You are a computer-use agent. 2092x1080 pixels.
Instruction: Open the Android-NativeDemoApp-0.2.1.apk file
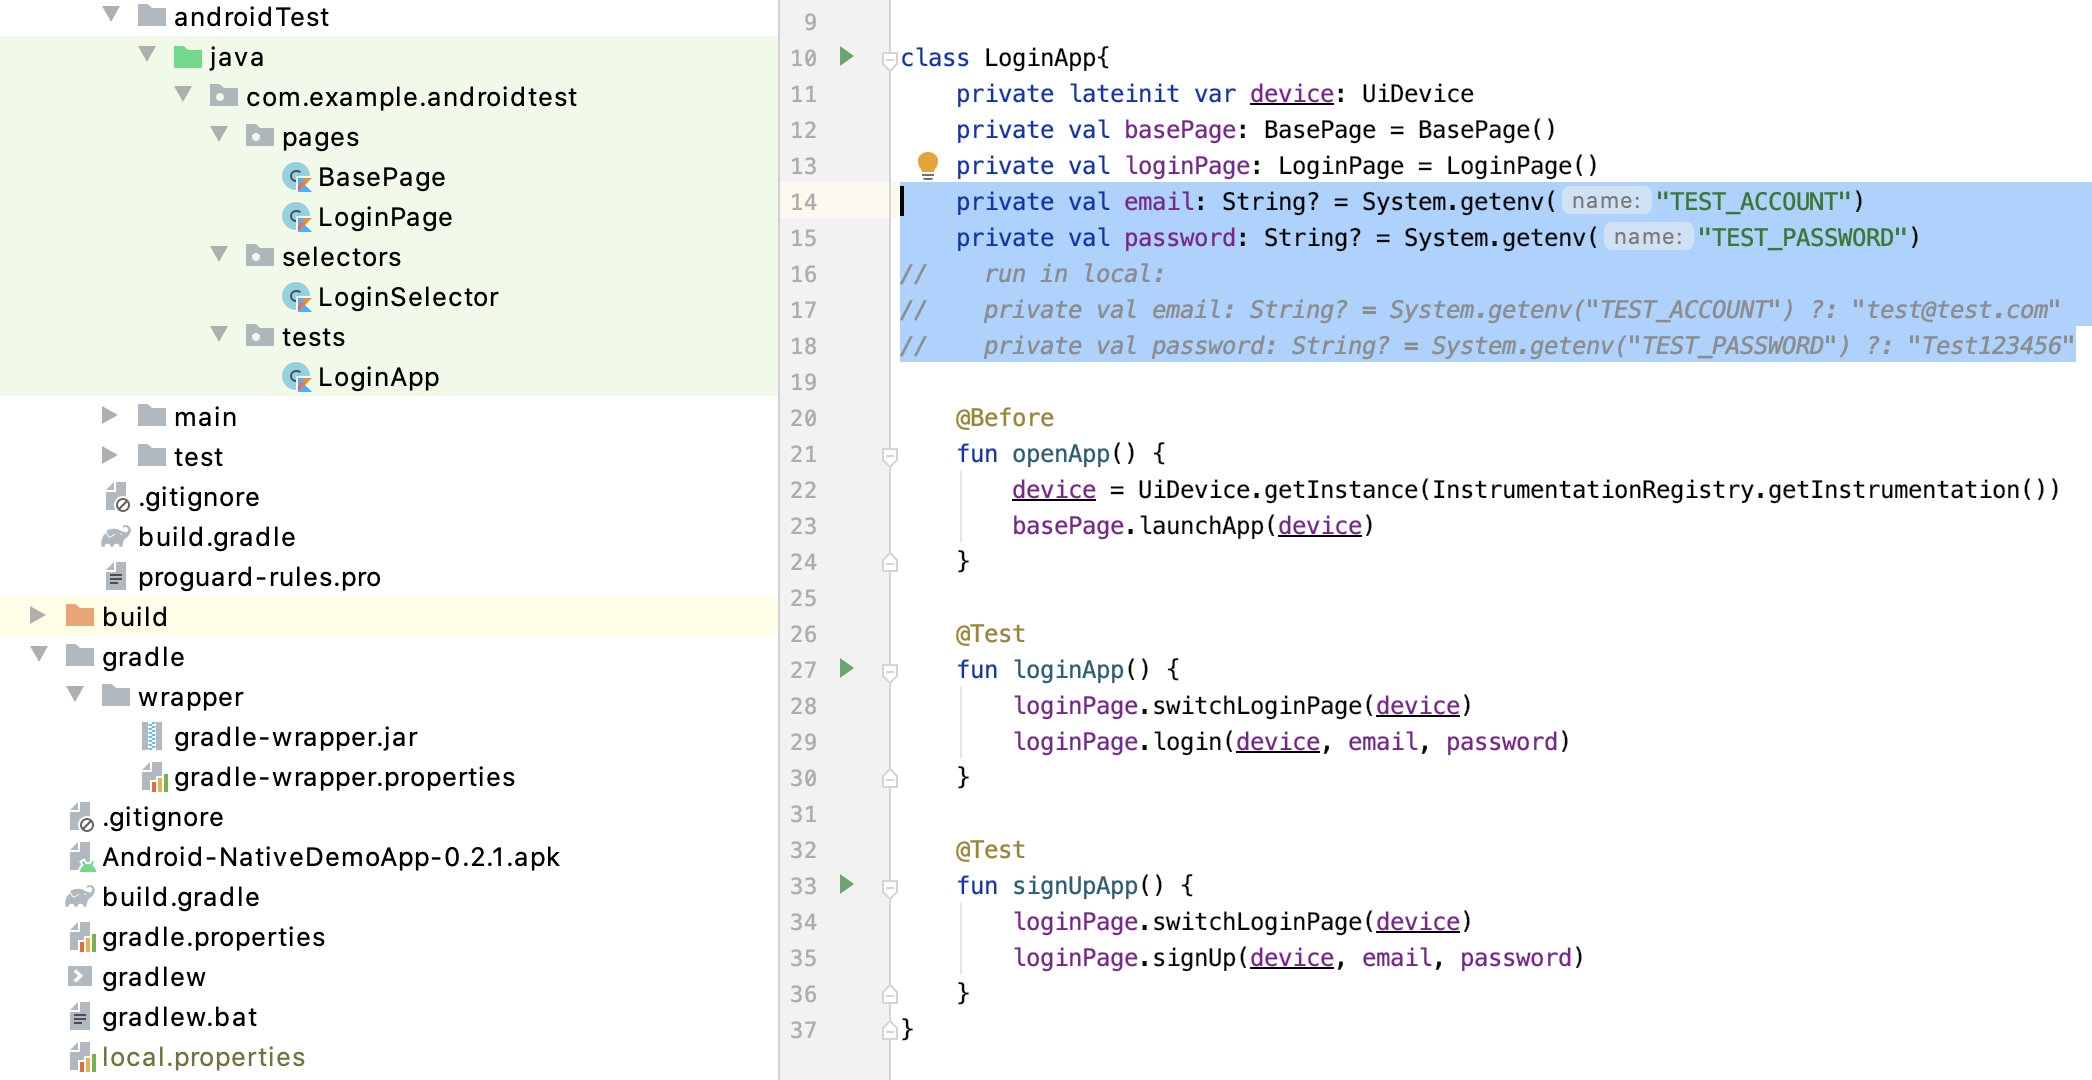click(330, 857)
